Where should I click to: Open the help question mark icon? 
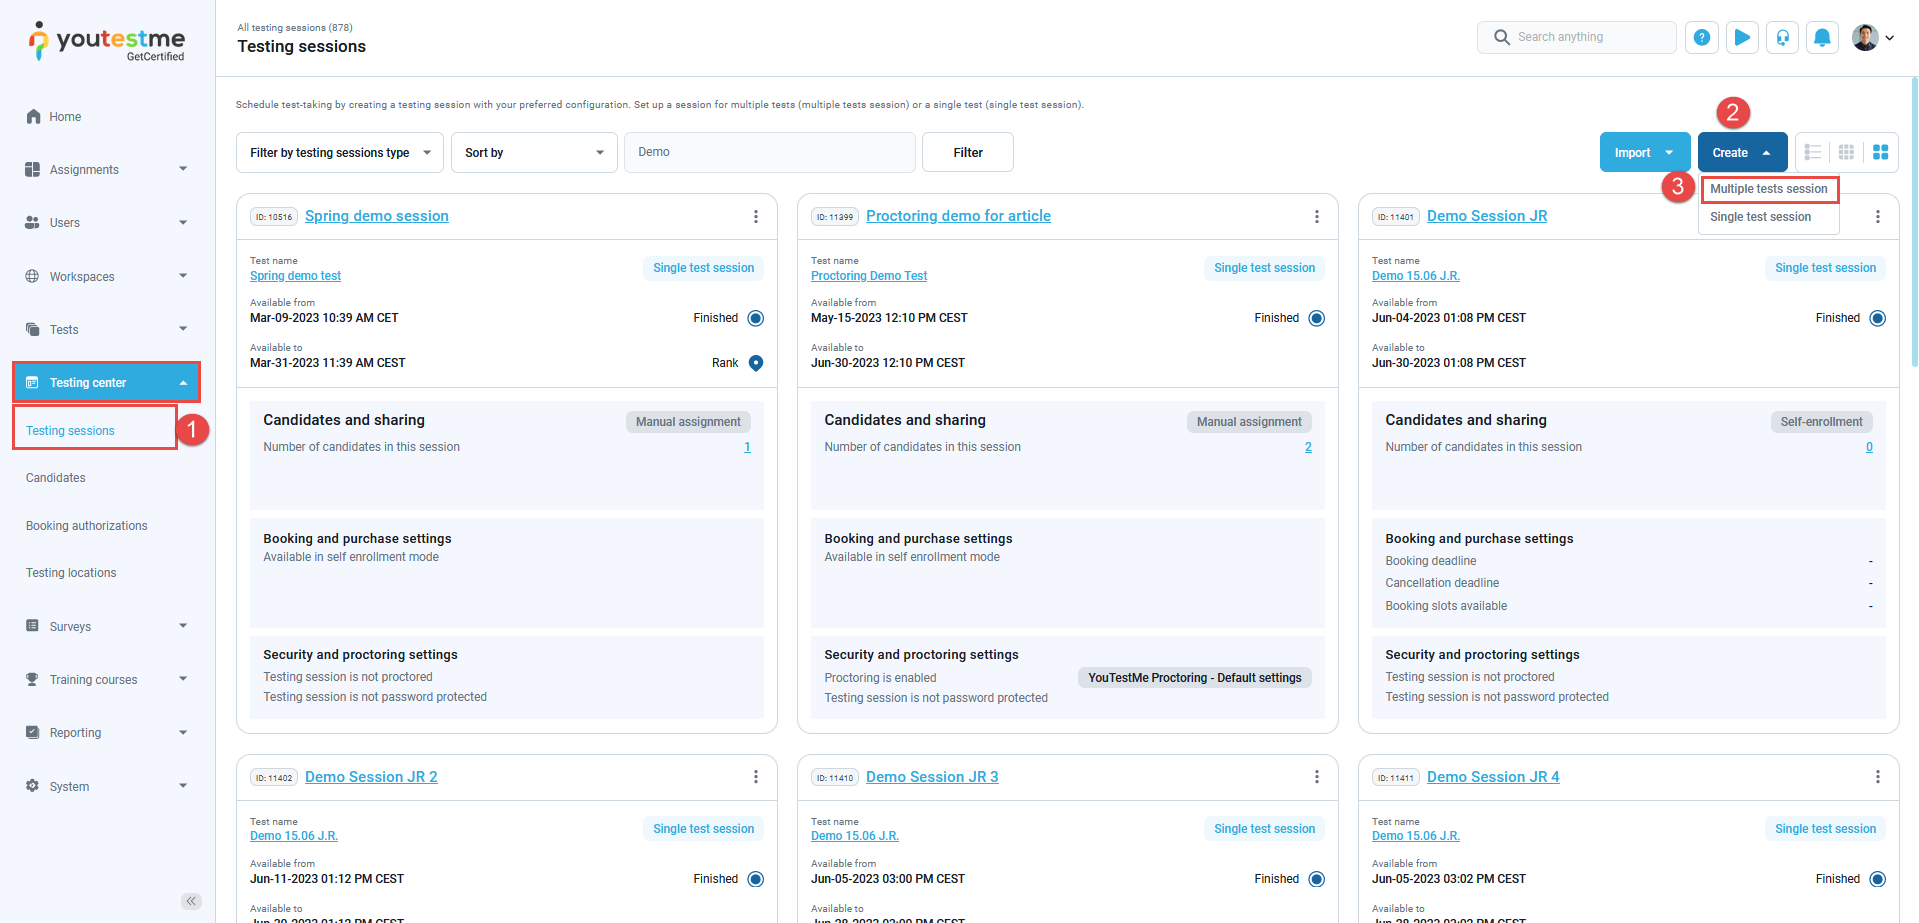[x=1702, y=37]
